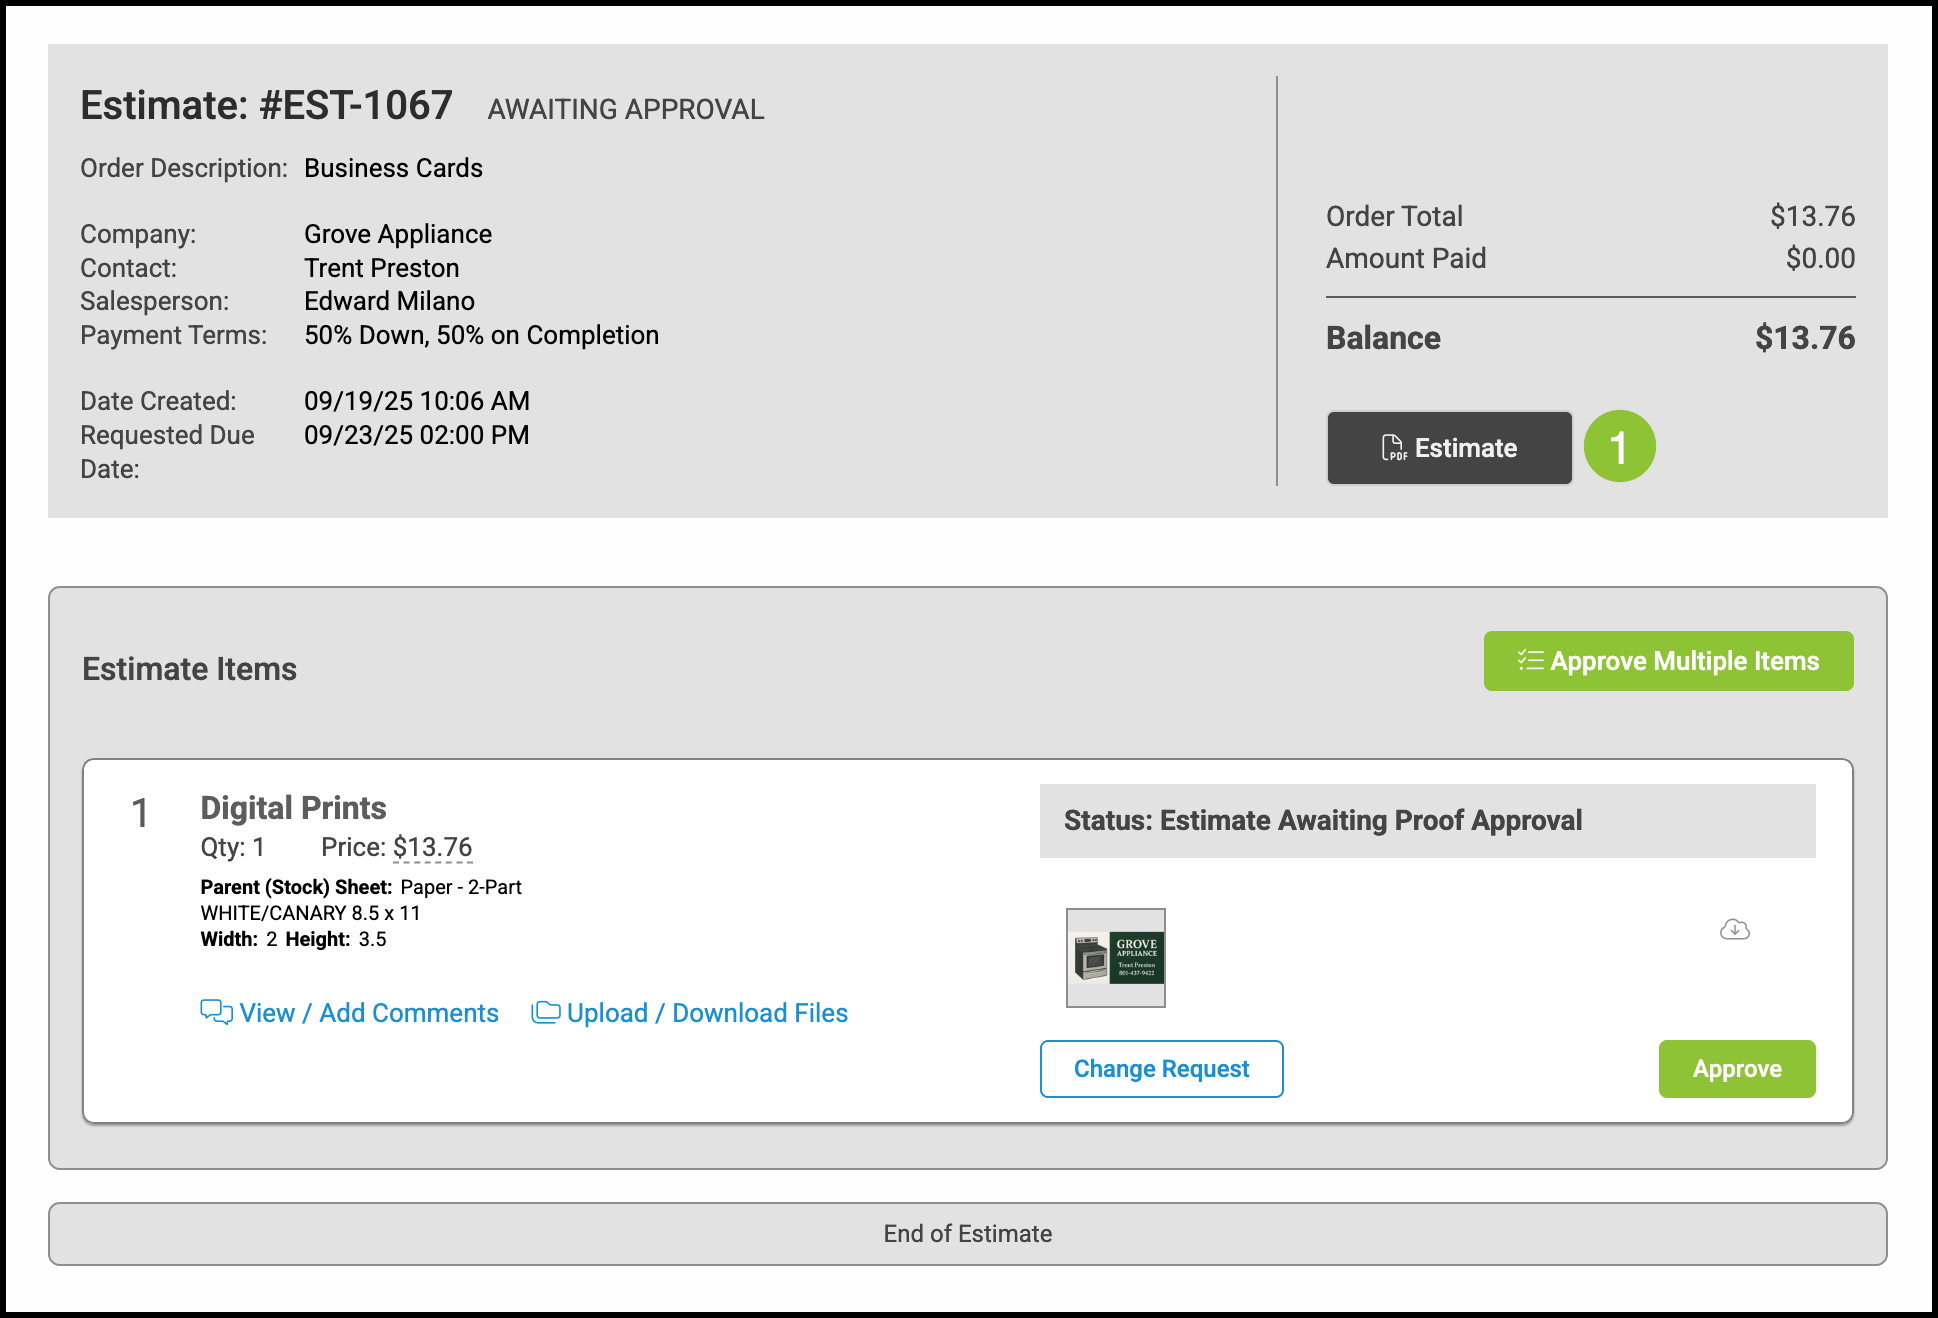Open the Grove Appliance proof thumbnail

click(x=1116, y=958)
